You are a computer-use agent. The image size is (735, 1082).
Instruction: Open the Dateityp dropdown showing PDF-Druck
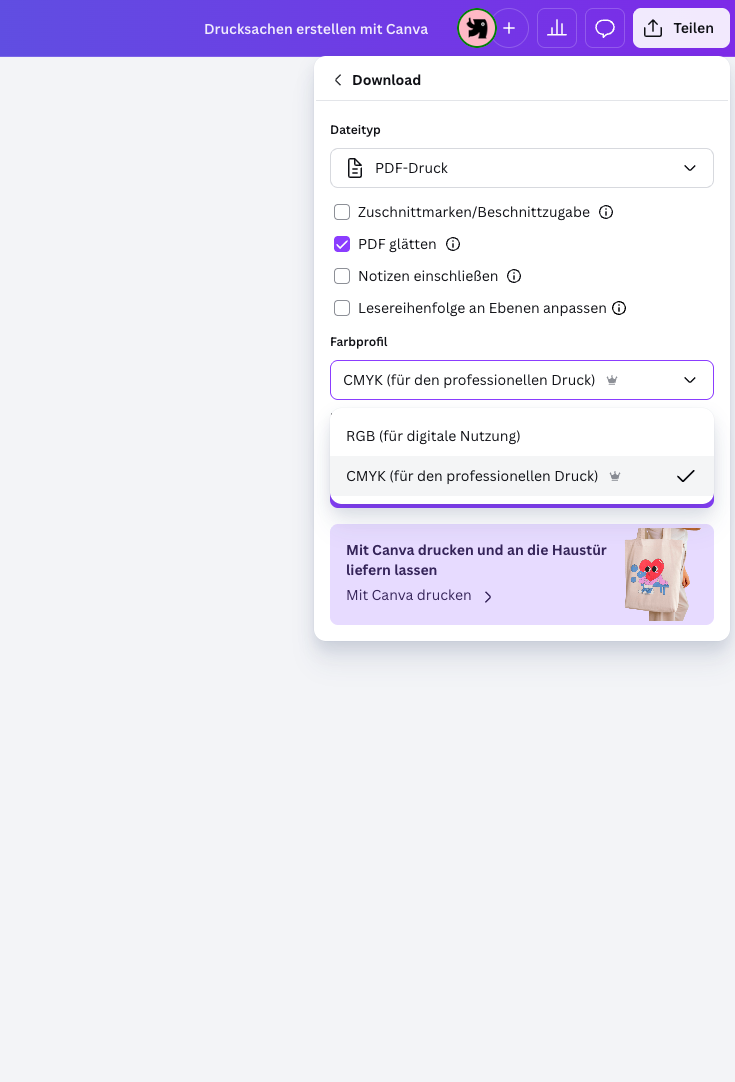(x=521, y=167)
